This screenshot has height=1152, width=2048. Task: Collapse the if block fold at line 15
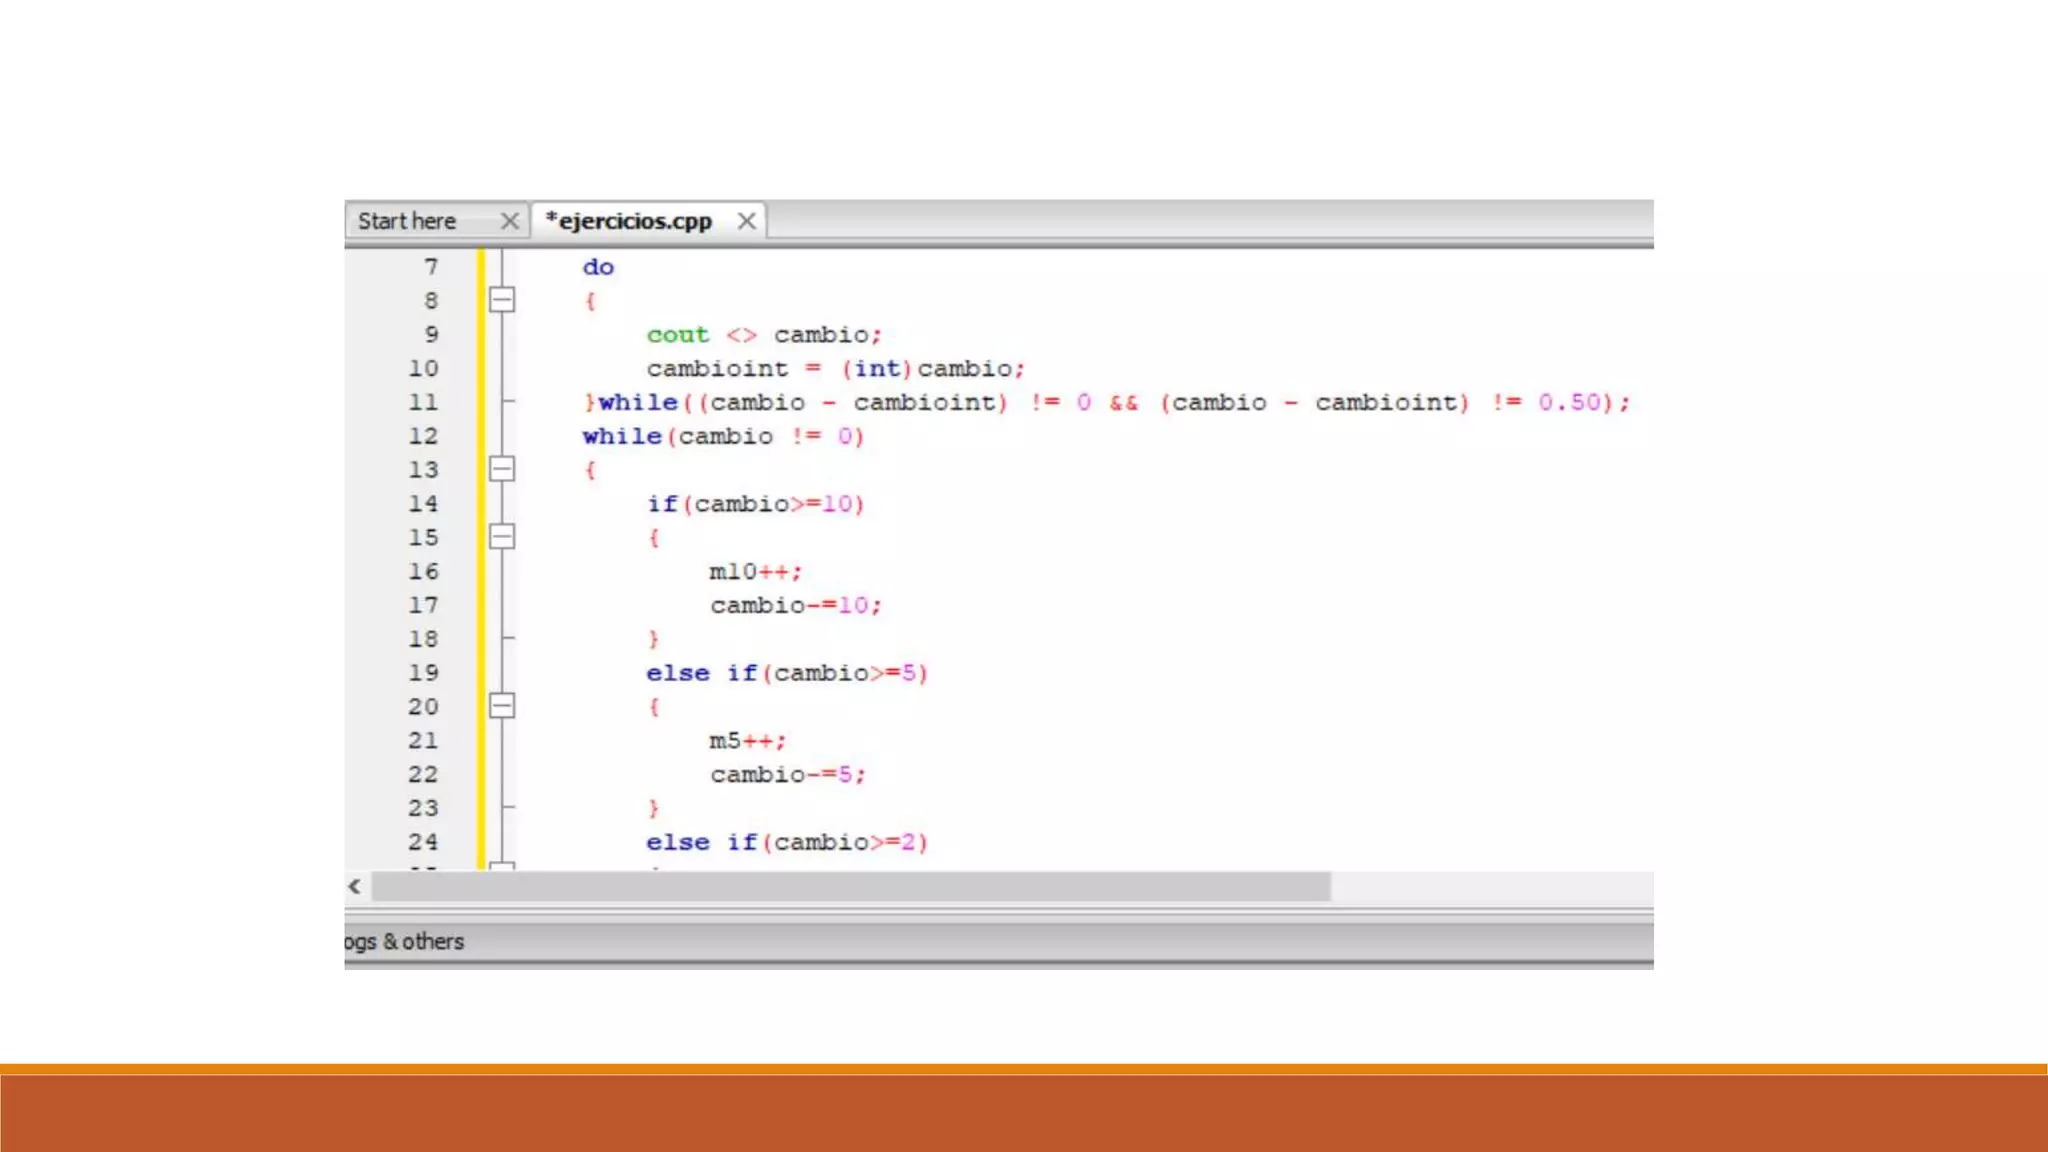click(502, 537)
